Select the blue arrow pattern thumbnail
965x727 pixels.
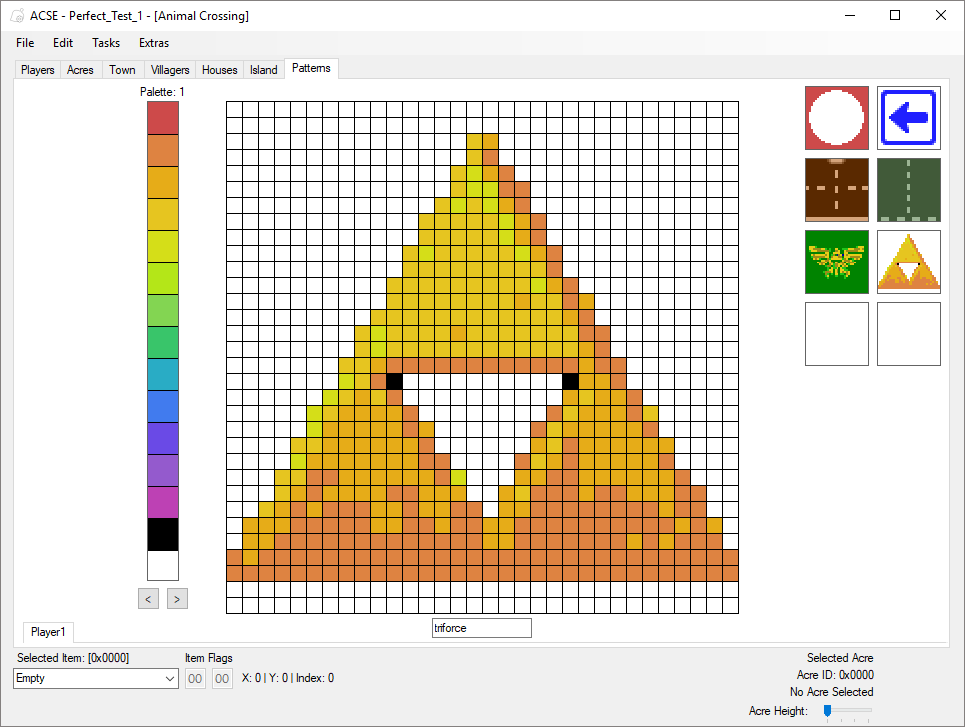pyautogui.click(x=908, y=118)
